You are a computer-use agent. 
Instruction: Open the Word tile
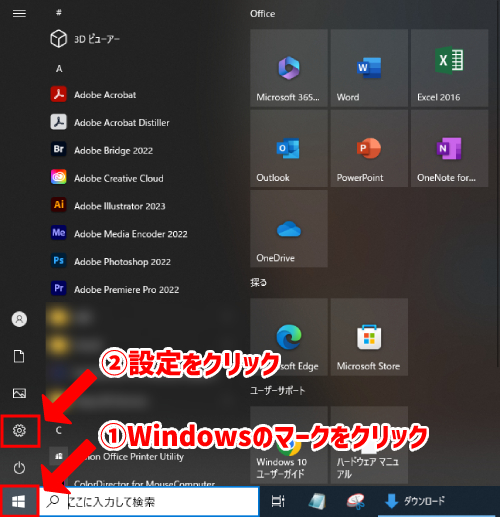point(369,68)
